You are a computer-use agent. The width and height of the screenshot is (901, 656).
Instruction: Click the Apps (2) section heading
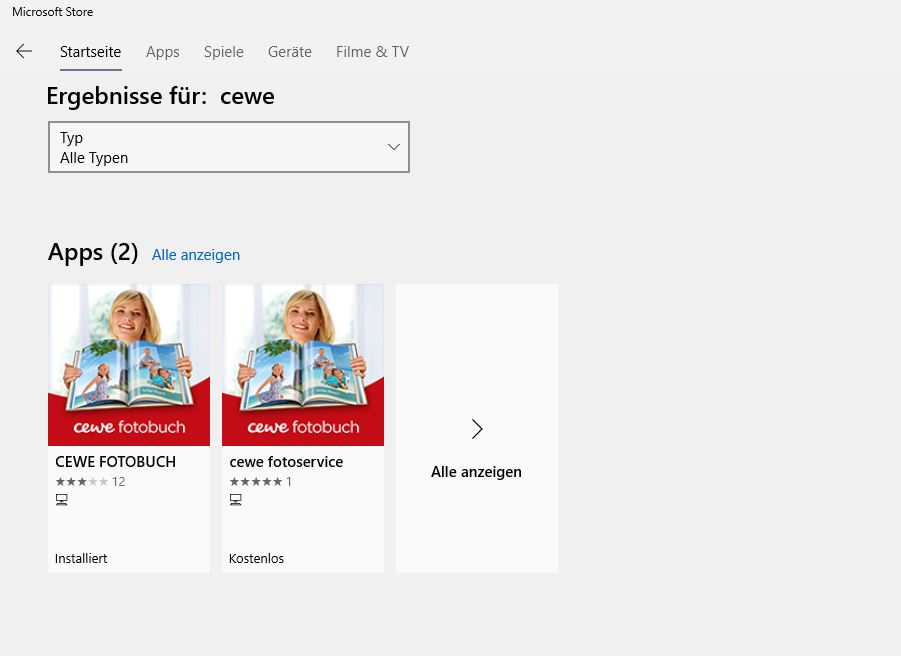point(93,252)
